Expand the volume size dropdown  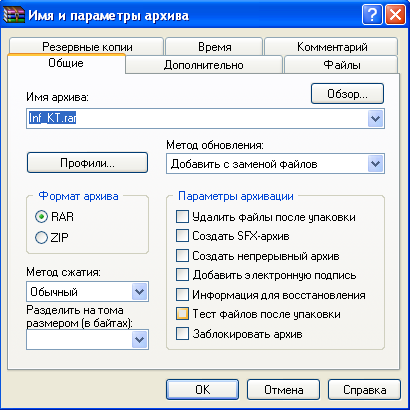point(140,340)
